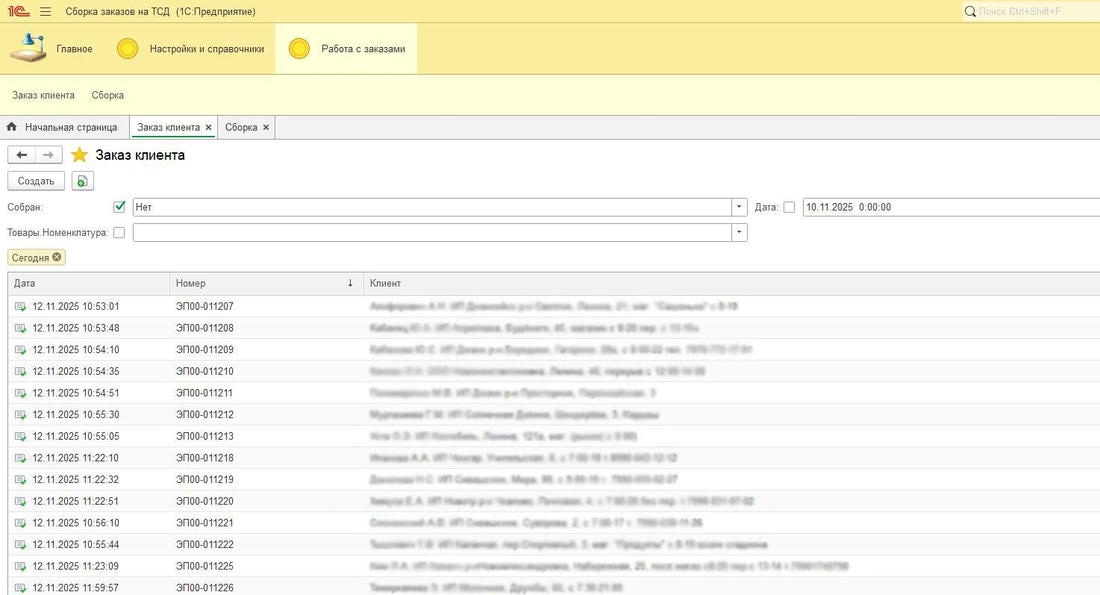Expand the Товары.Номенклатура dropdown list
This screenshot has height=595, width=1100.
pos(740,232)
